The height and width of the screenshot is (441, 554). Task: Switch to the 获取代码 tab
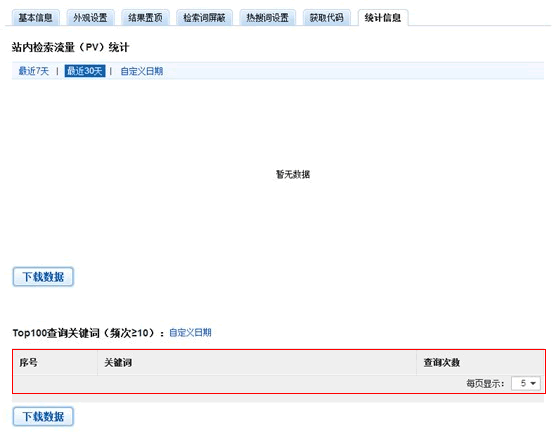click(327, 18)
